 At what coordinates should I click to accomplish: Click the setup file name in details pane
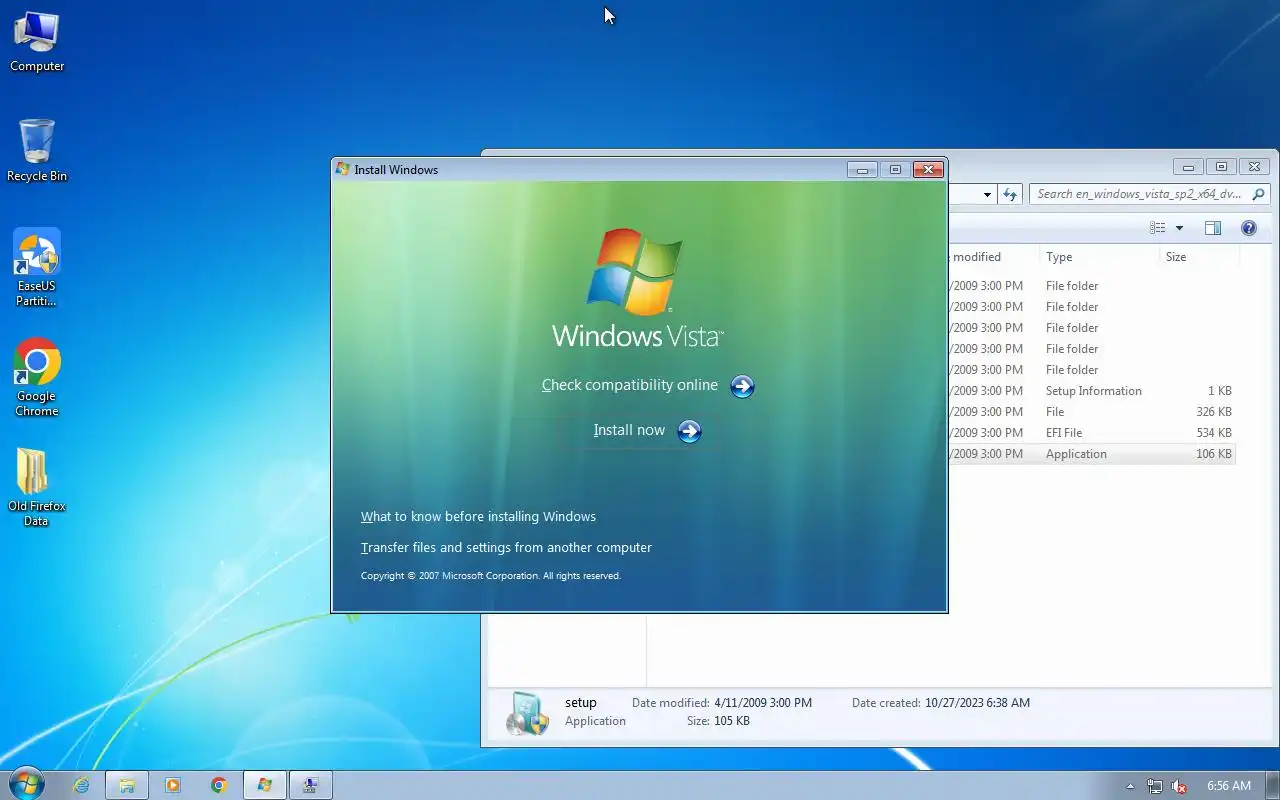(x=581, y=703)
